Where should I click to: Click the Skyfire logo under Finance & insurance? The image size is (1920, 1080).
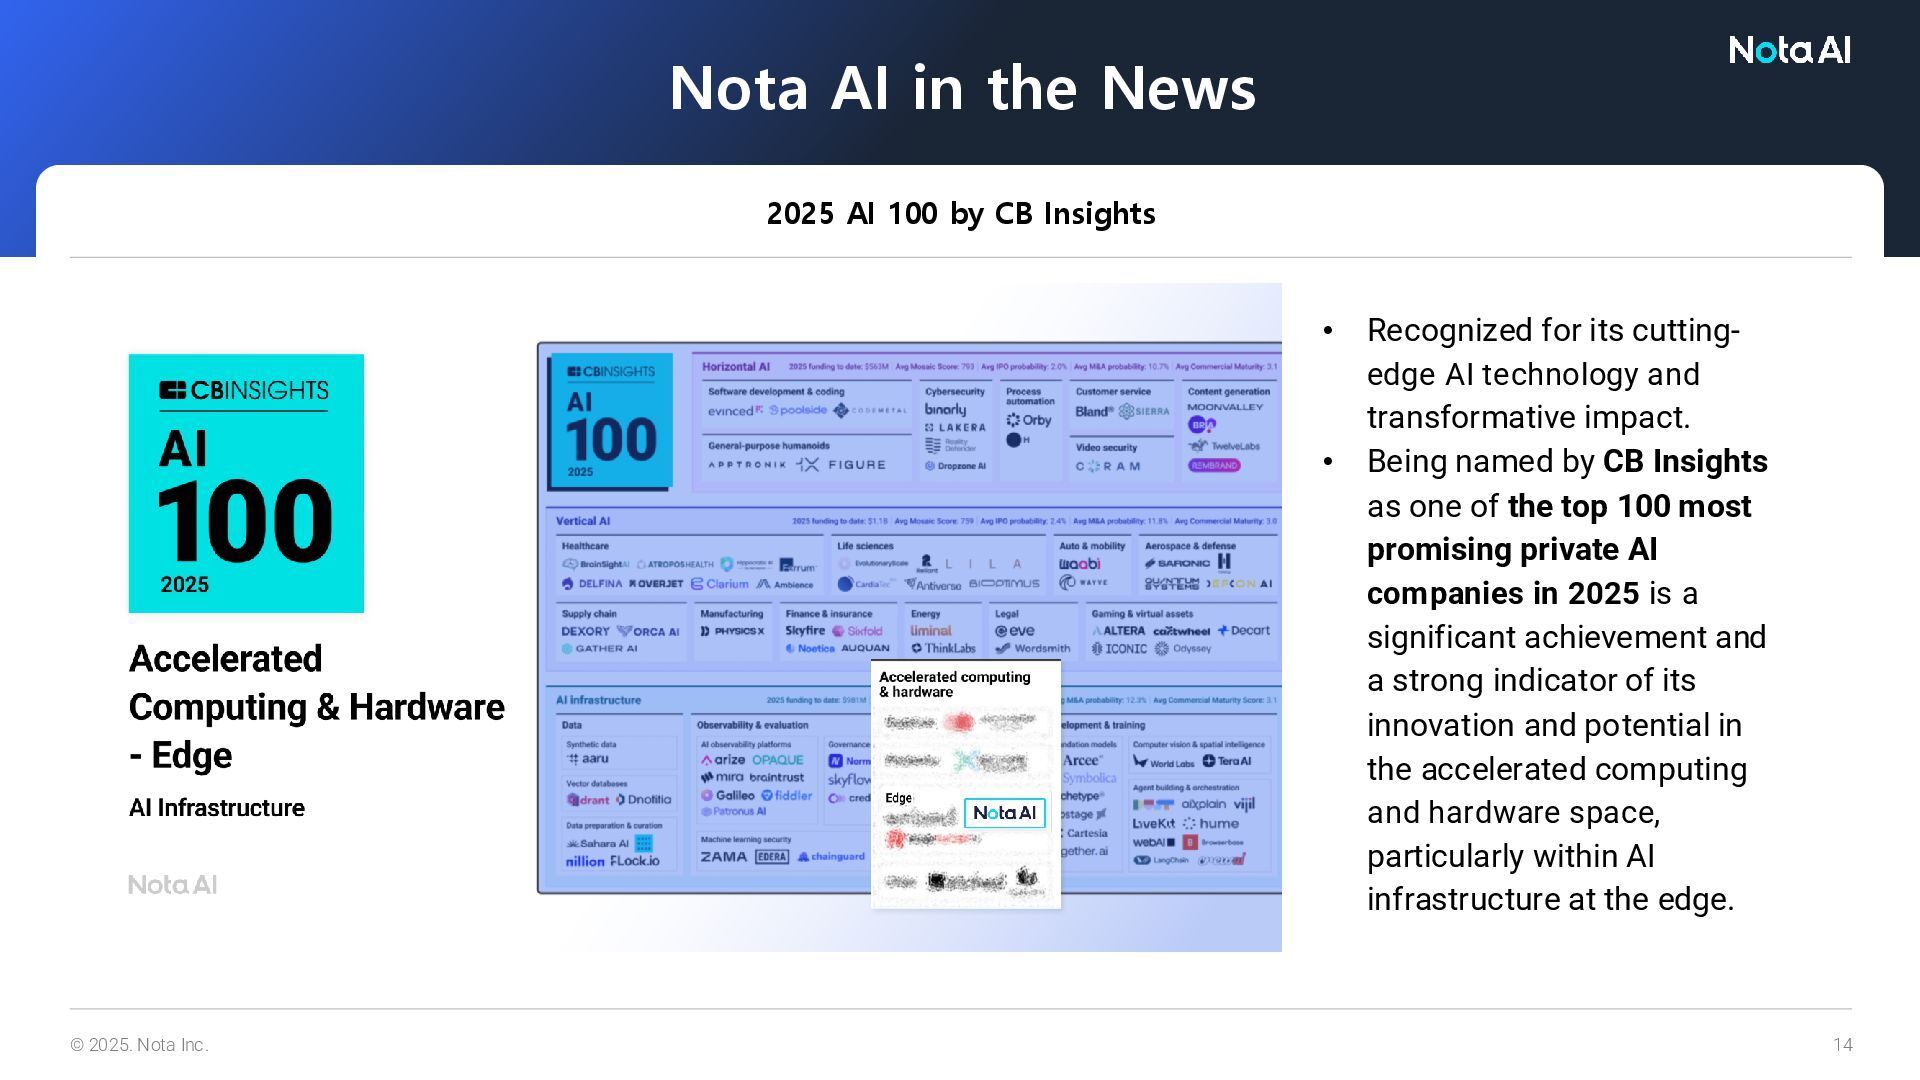coord(805,631)
